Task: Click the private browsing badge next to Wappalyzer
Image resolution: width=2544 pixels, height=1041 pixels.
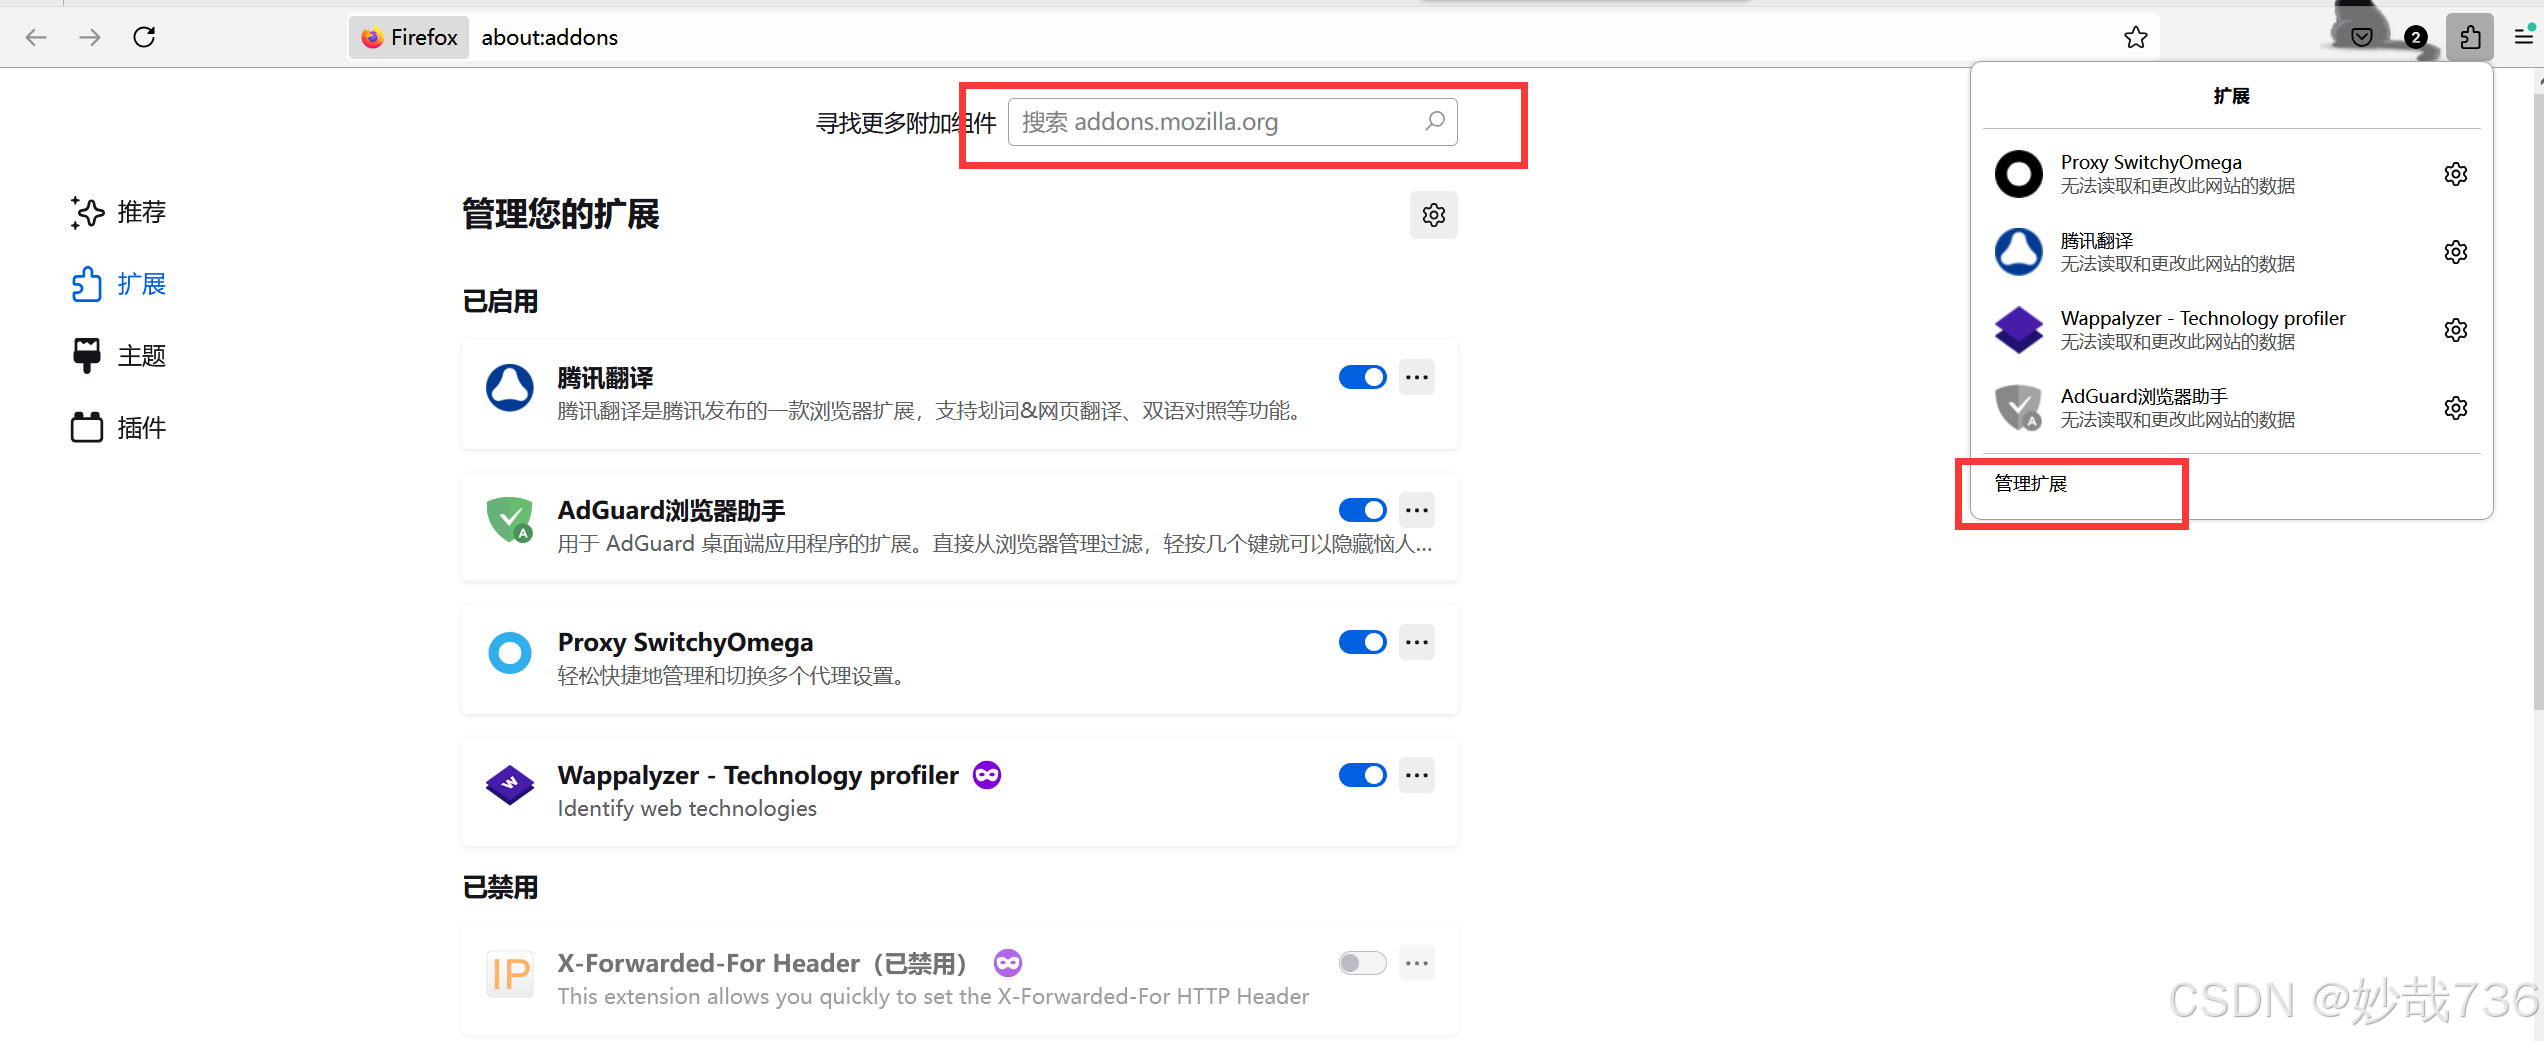Action: tap(987, 775)
